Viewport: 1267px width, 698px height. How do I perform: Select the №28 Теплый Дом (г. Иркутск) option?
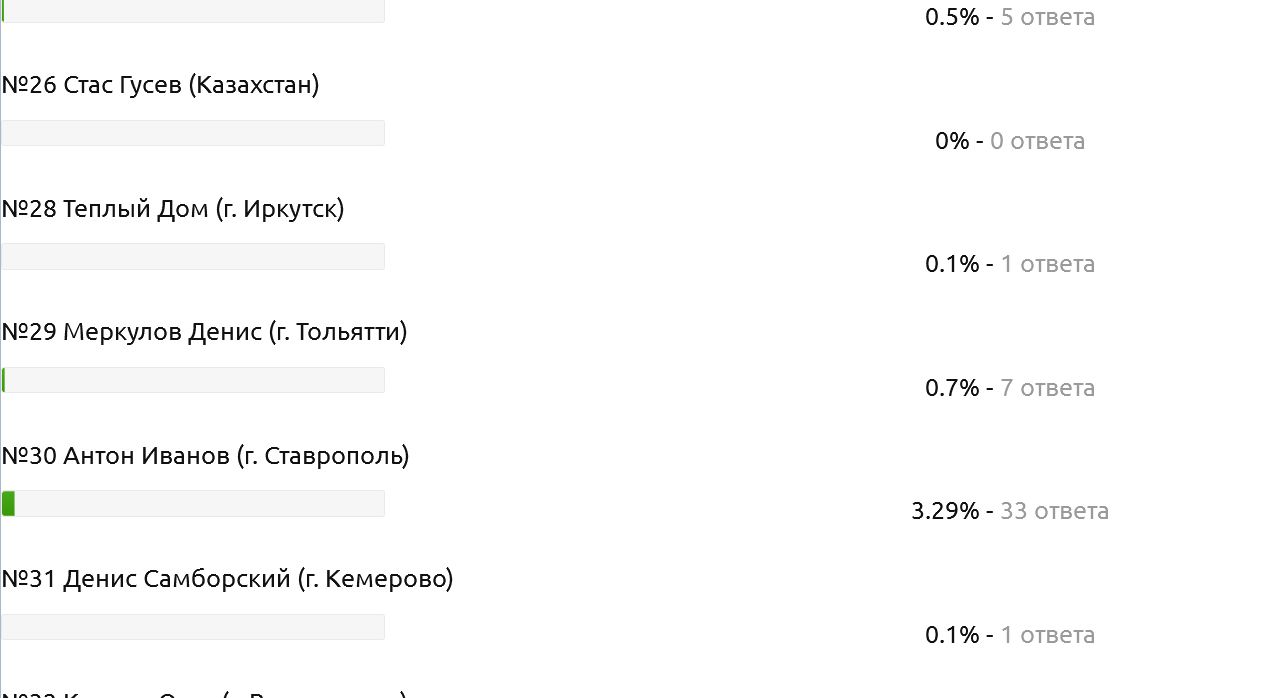tap(173, 209)
